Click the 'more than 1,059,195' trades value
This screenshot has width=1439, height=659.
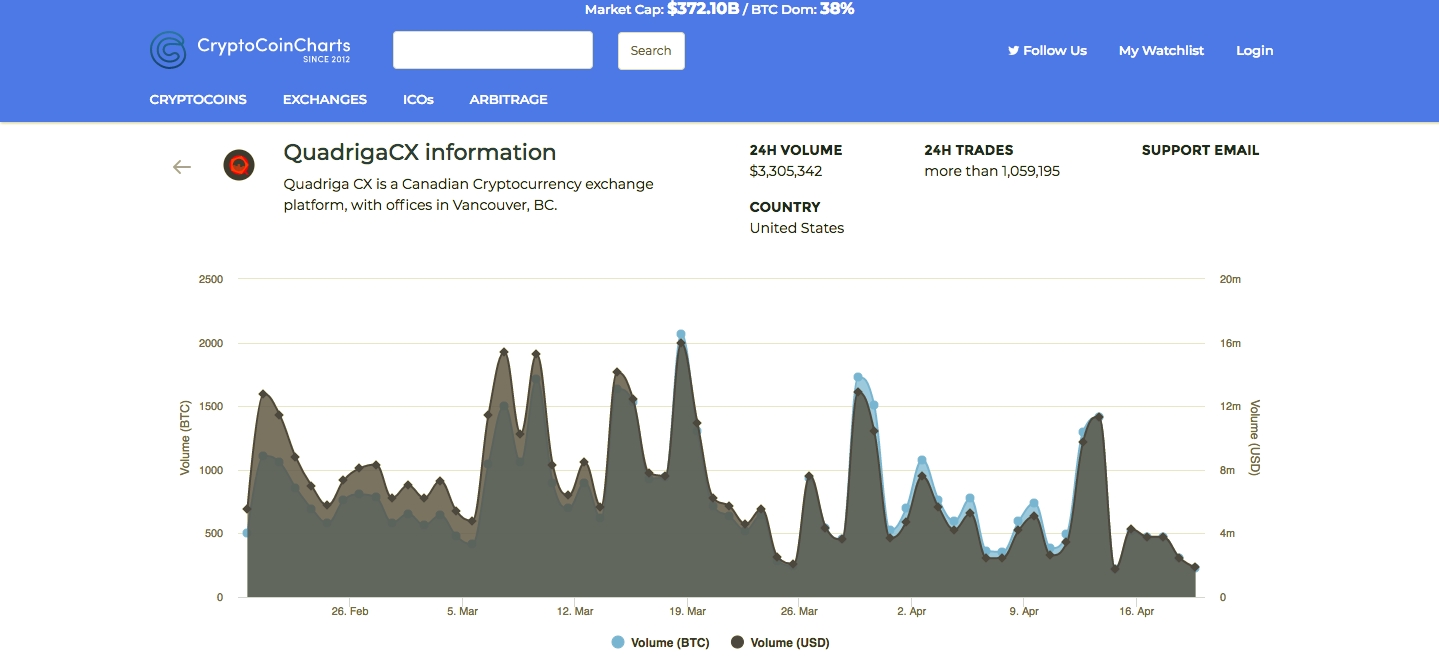[x=992, y=171]
